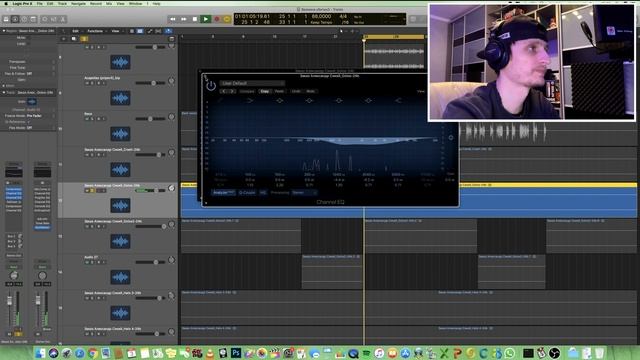
Task: Click the Stop button in the transport
Action: (195, 19)
